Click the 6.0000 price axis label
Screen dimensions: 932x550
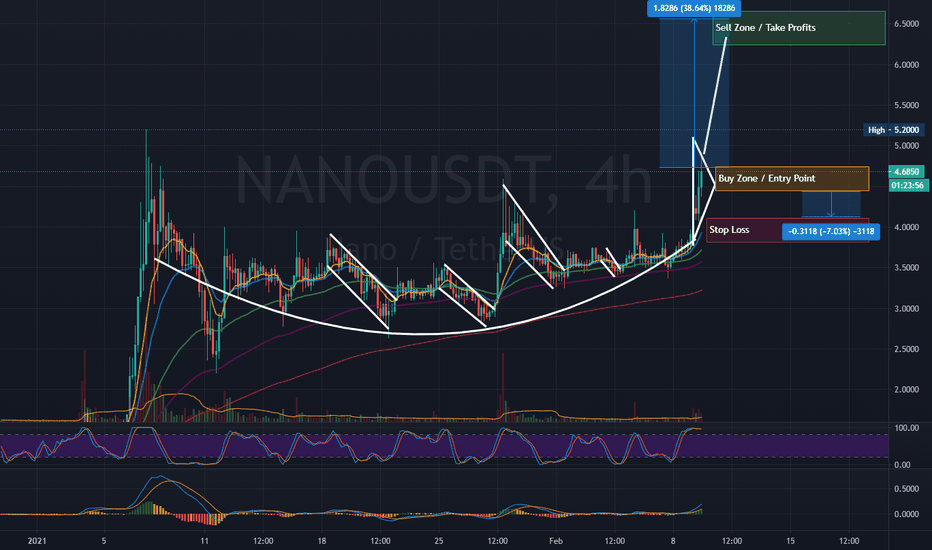906,65
